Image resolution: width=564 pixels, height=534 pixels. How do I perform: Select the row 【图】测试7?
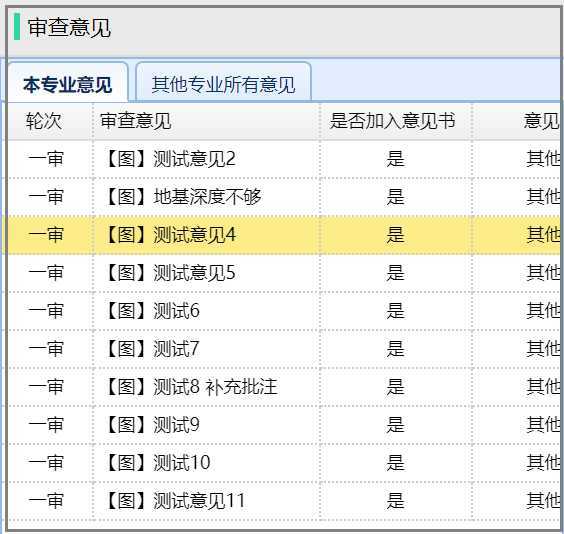tap(283, 349)
